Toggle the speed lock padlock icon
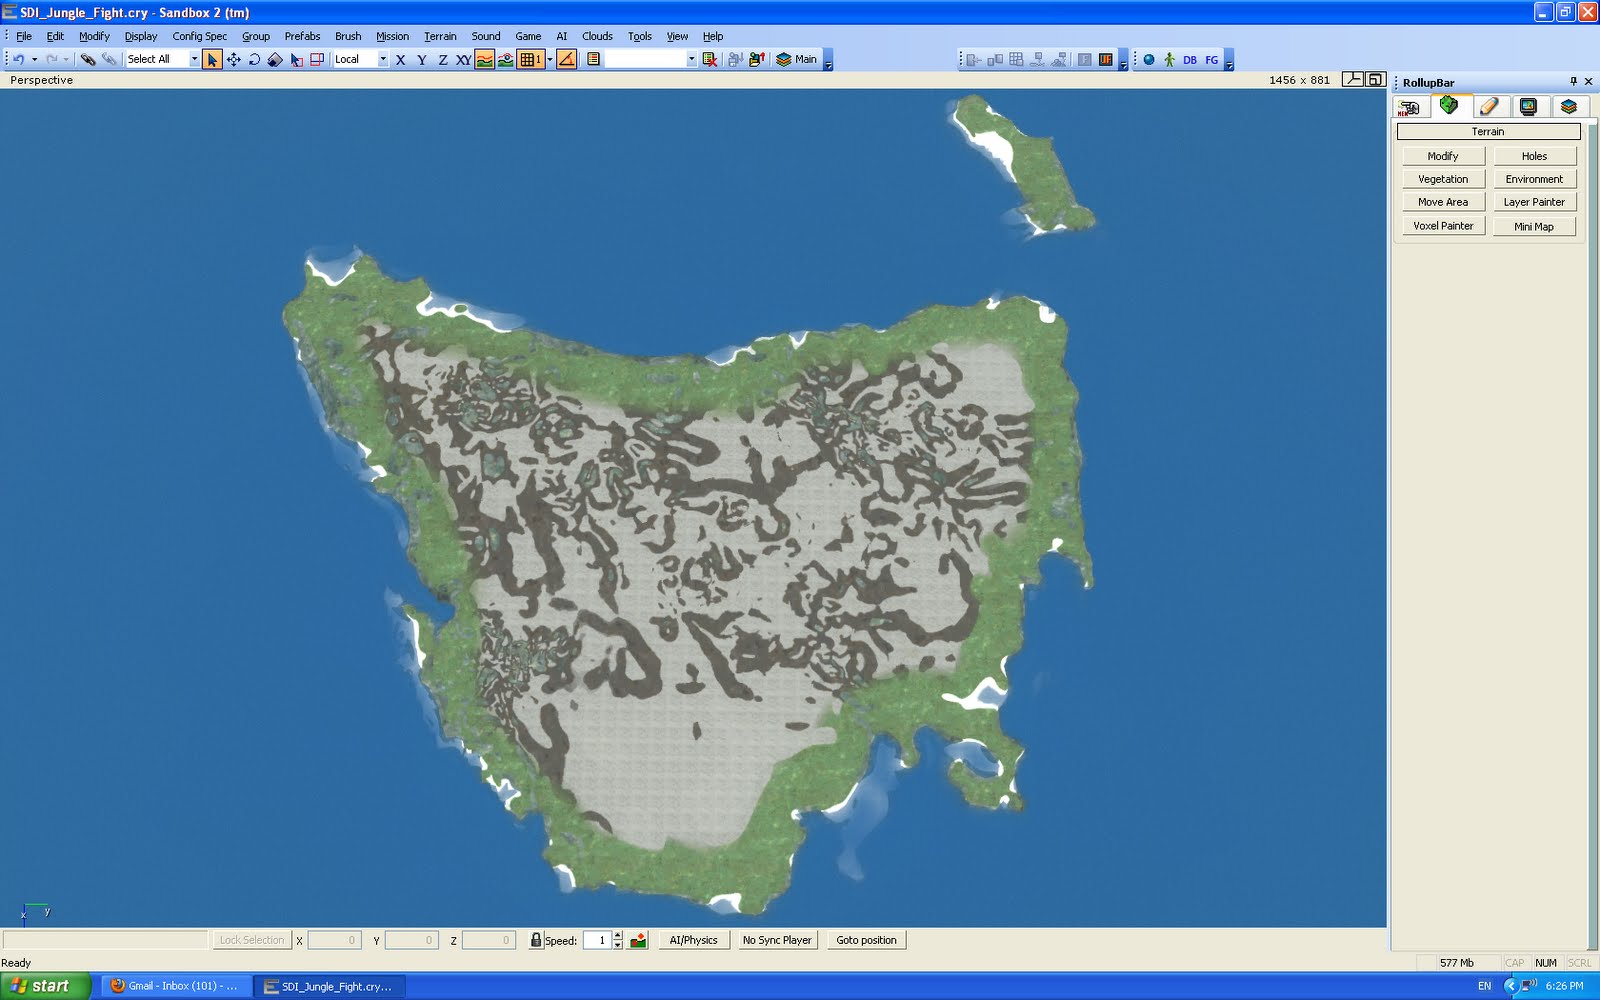This screenshot has height=1000, width=1600. coord(536,940)
